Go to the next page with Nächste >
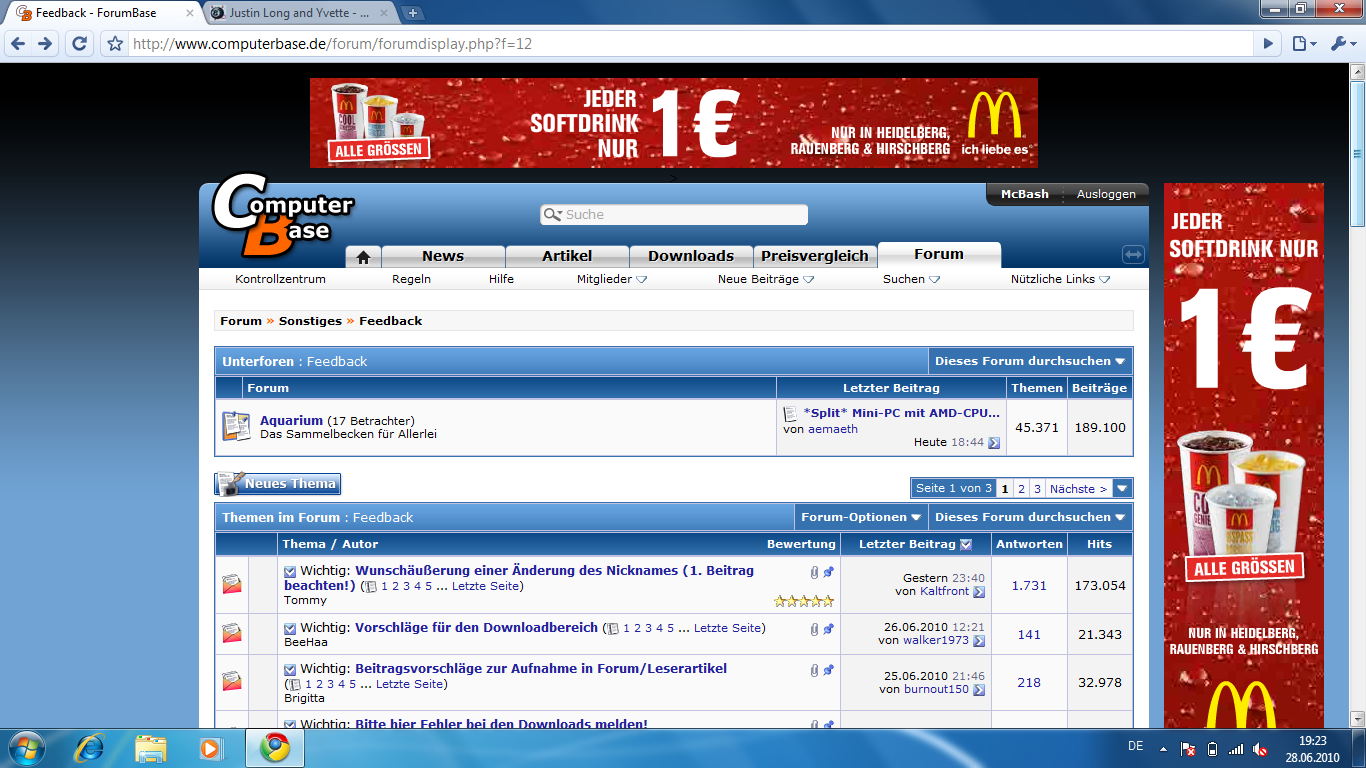 tap(1078, 489)
